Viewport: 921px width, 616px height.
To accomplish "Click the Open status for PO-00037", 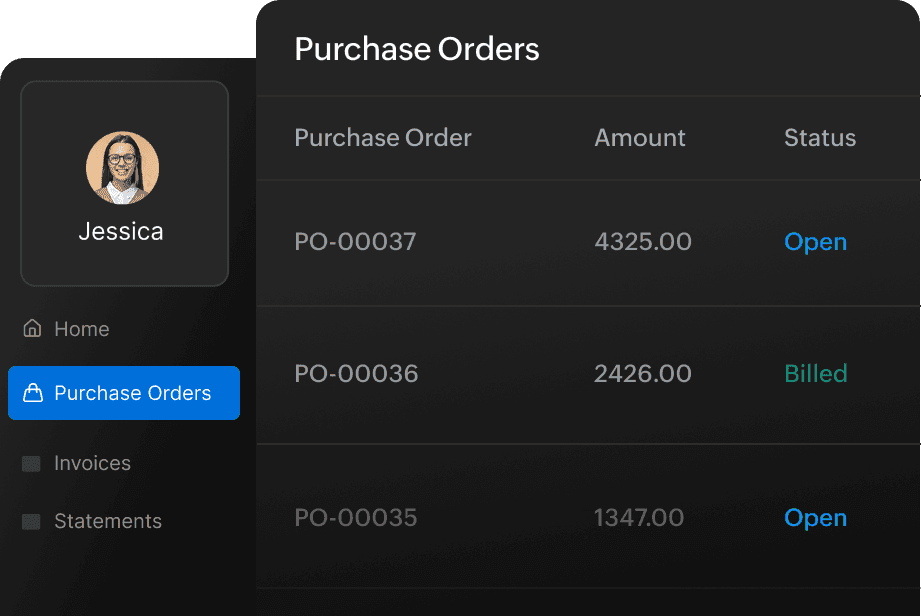I will coord(815,242).
